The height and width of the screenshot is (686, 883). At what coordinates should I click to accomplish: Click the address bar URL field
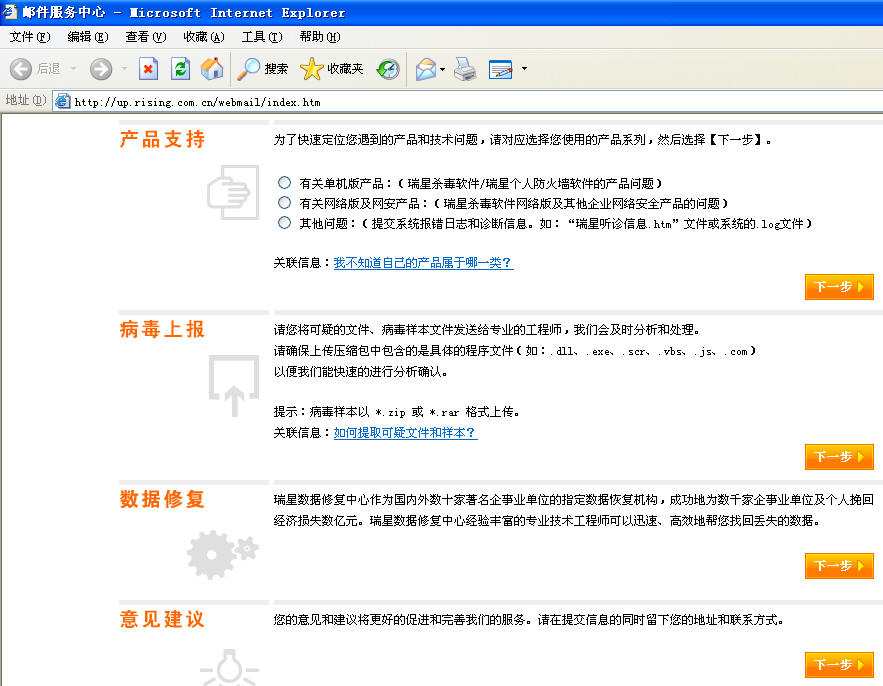(x=450, y=101)
